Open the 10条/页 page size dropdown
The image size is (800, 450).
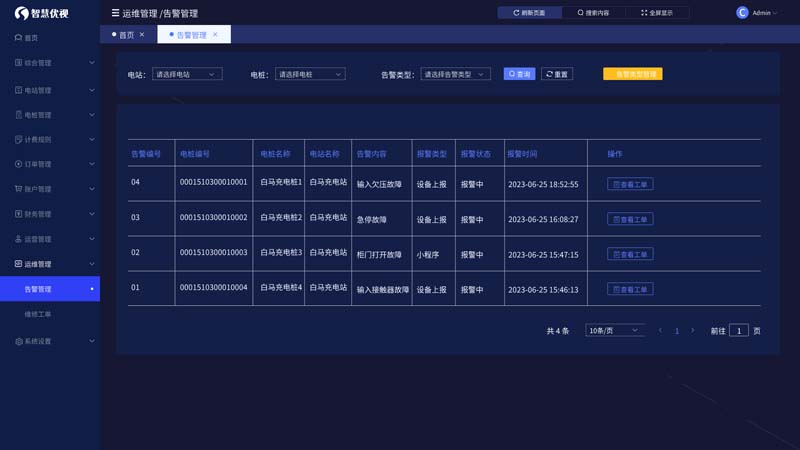coord(613,330)
